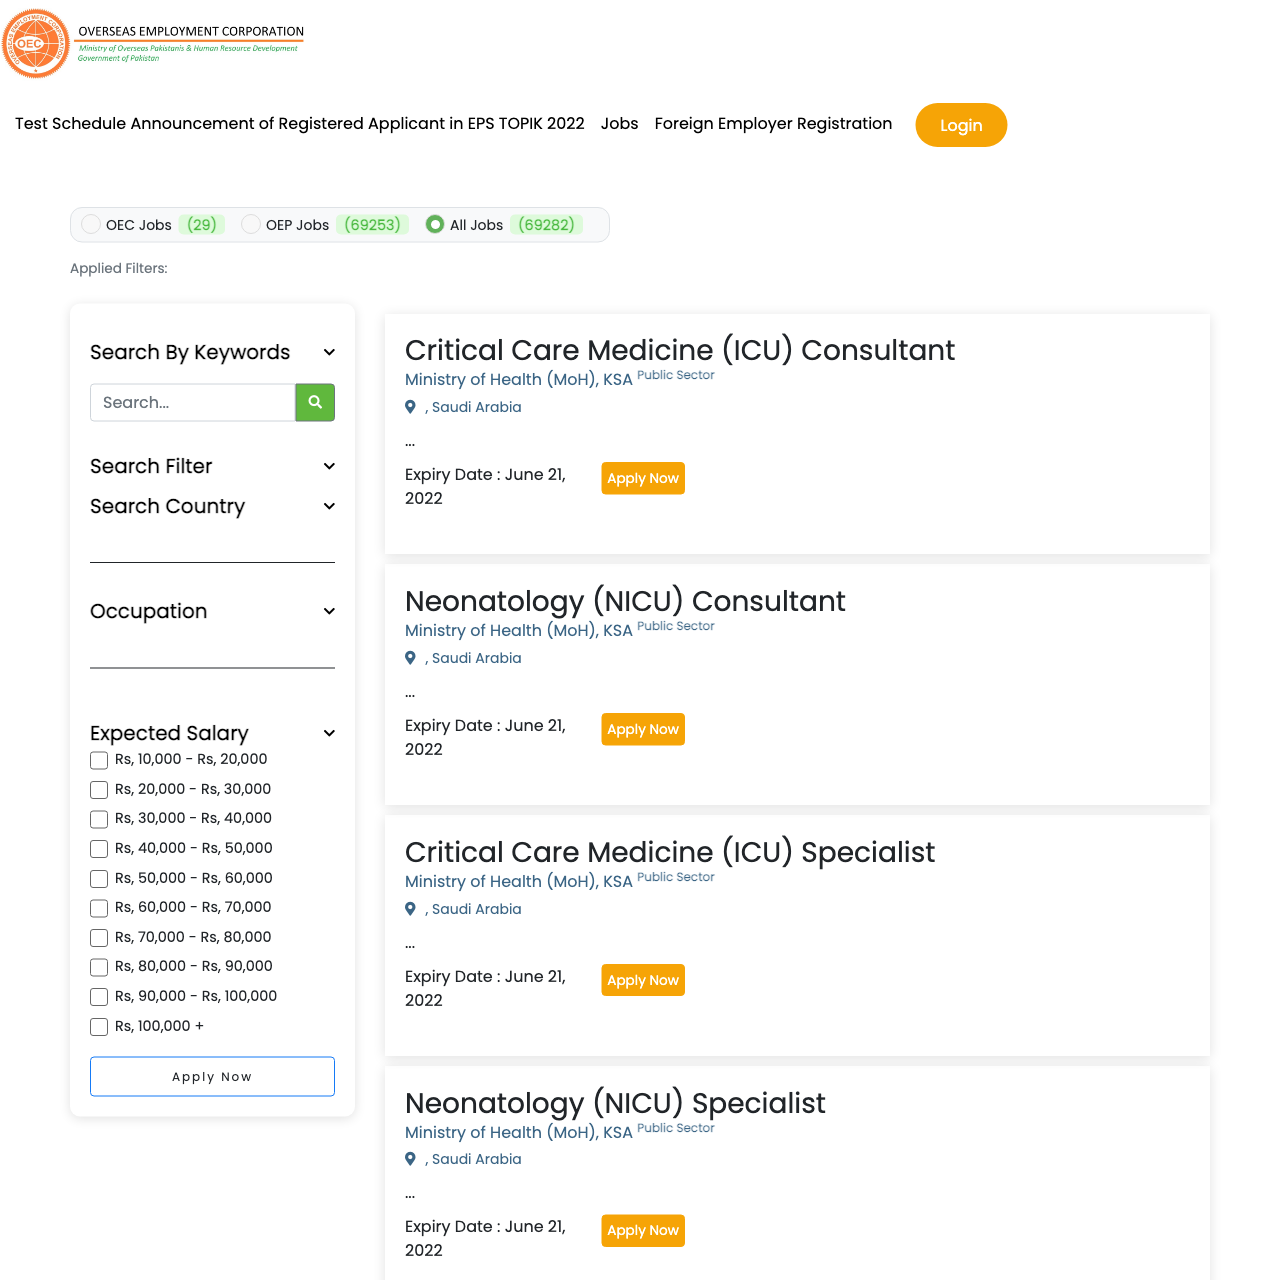
Task: Click Saudi Arabia location on NICU Consultant card
Action: coord(473,658)
